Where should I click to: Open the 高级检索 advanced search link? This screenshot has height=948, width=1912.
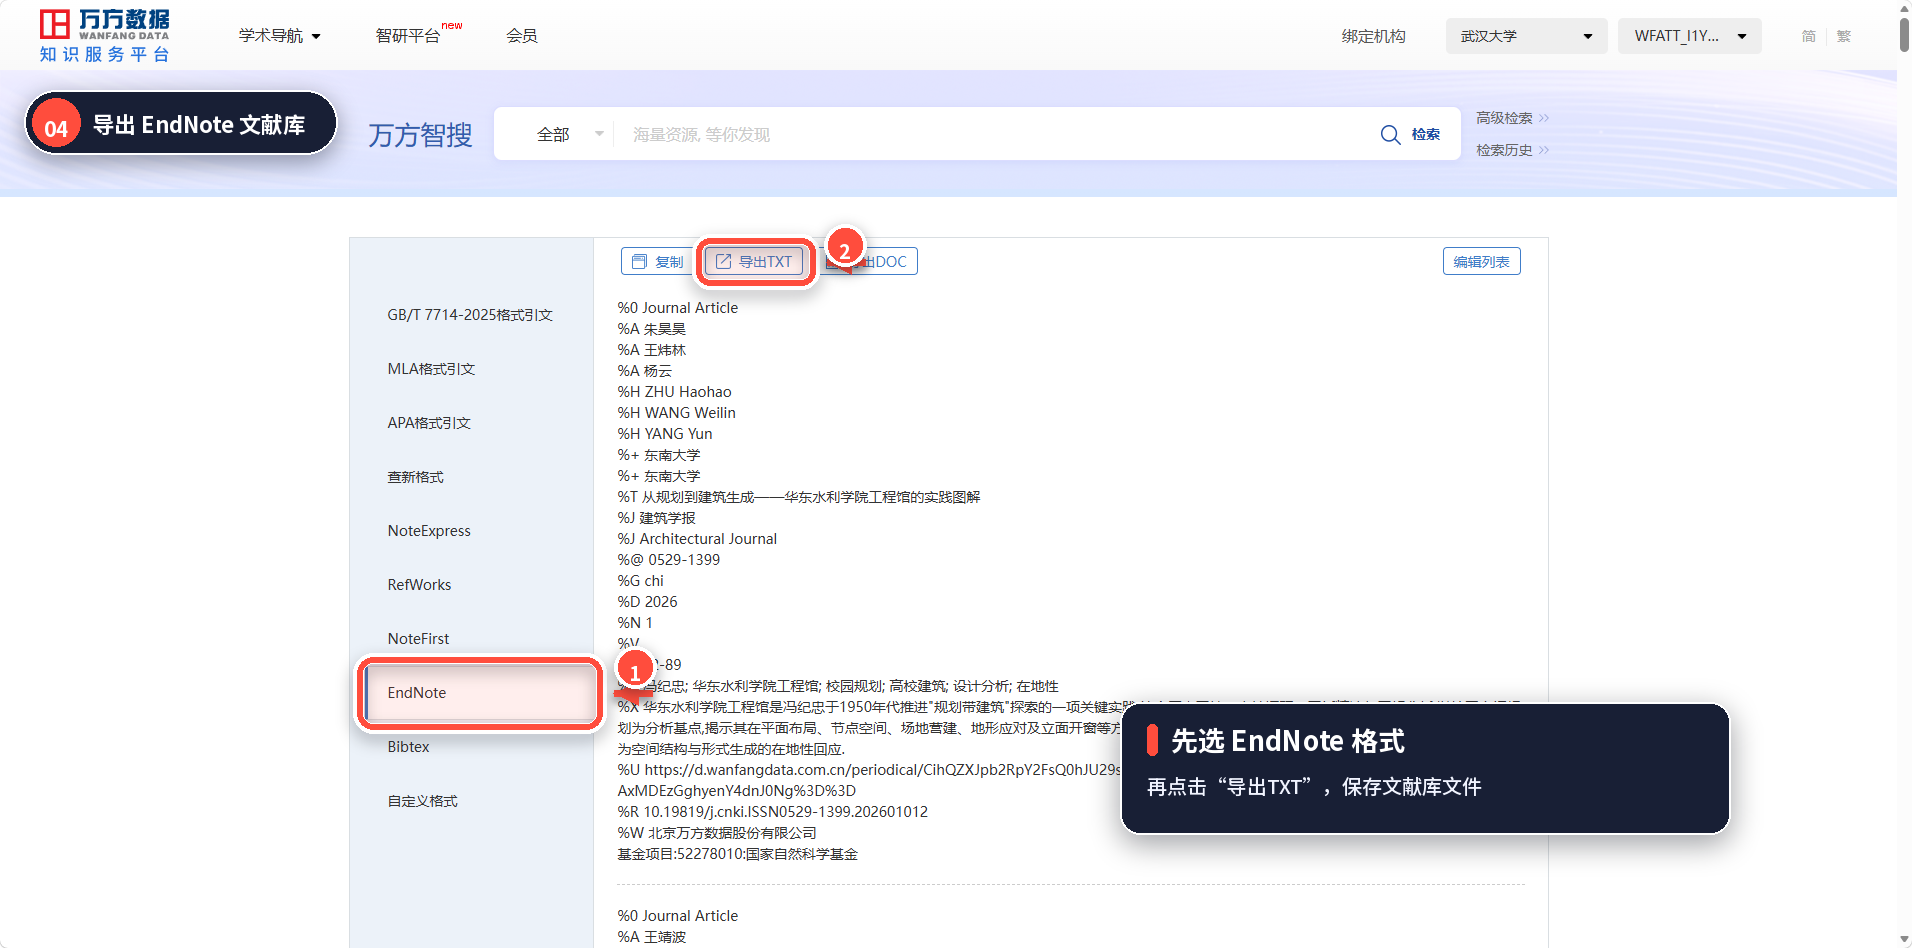pos(1512,118)
